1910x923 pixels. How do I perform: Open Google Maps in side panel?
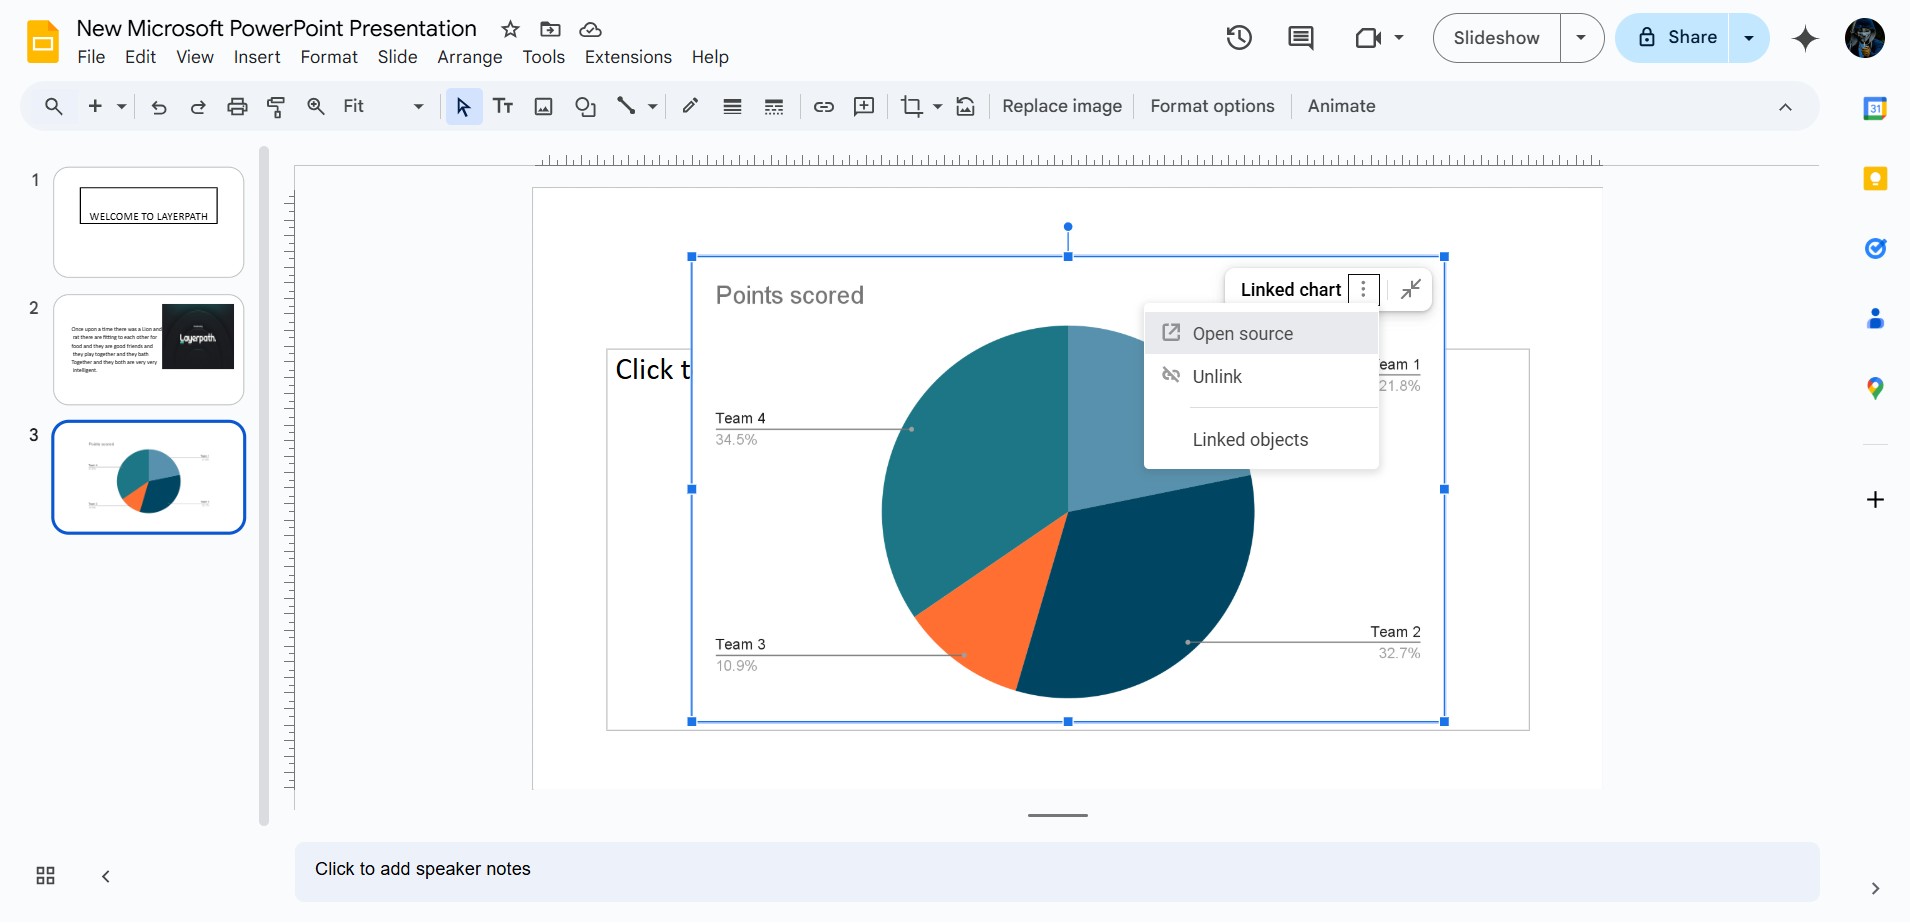pos(1875,388)
